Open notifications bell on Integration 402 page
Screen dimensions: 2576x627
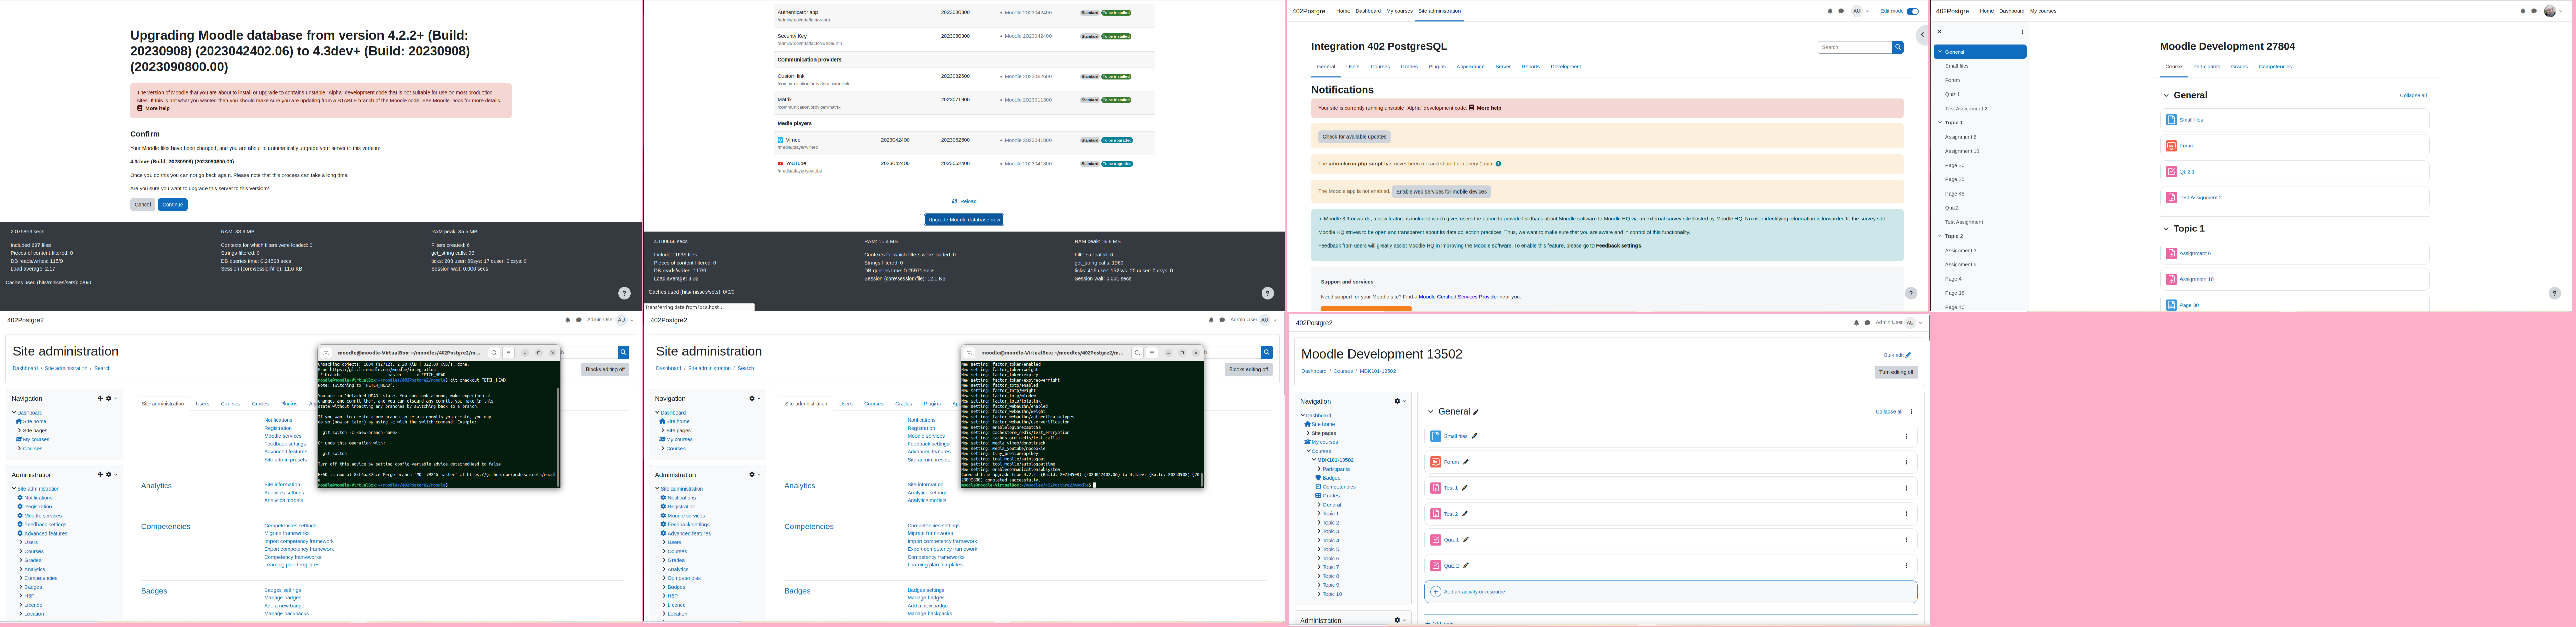[1830, 11]
